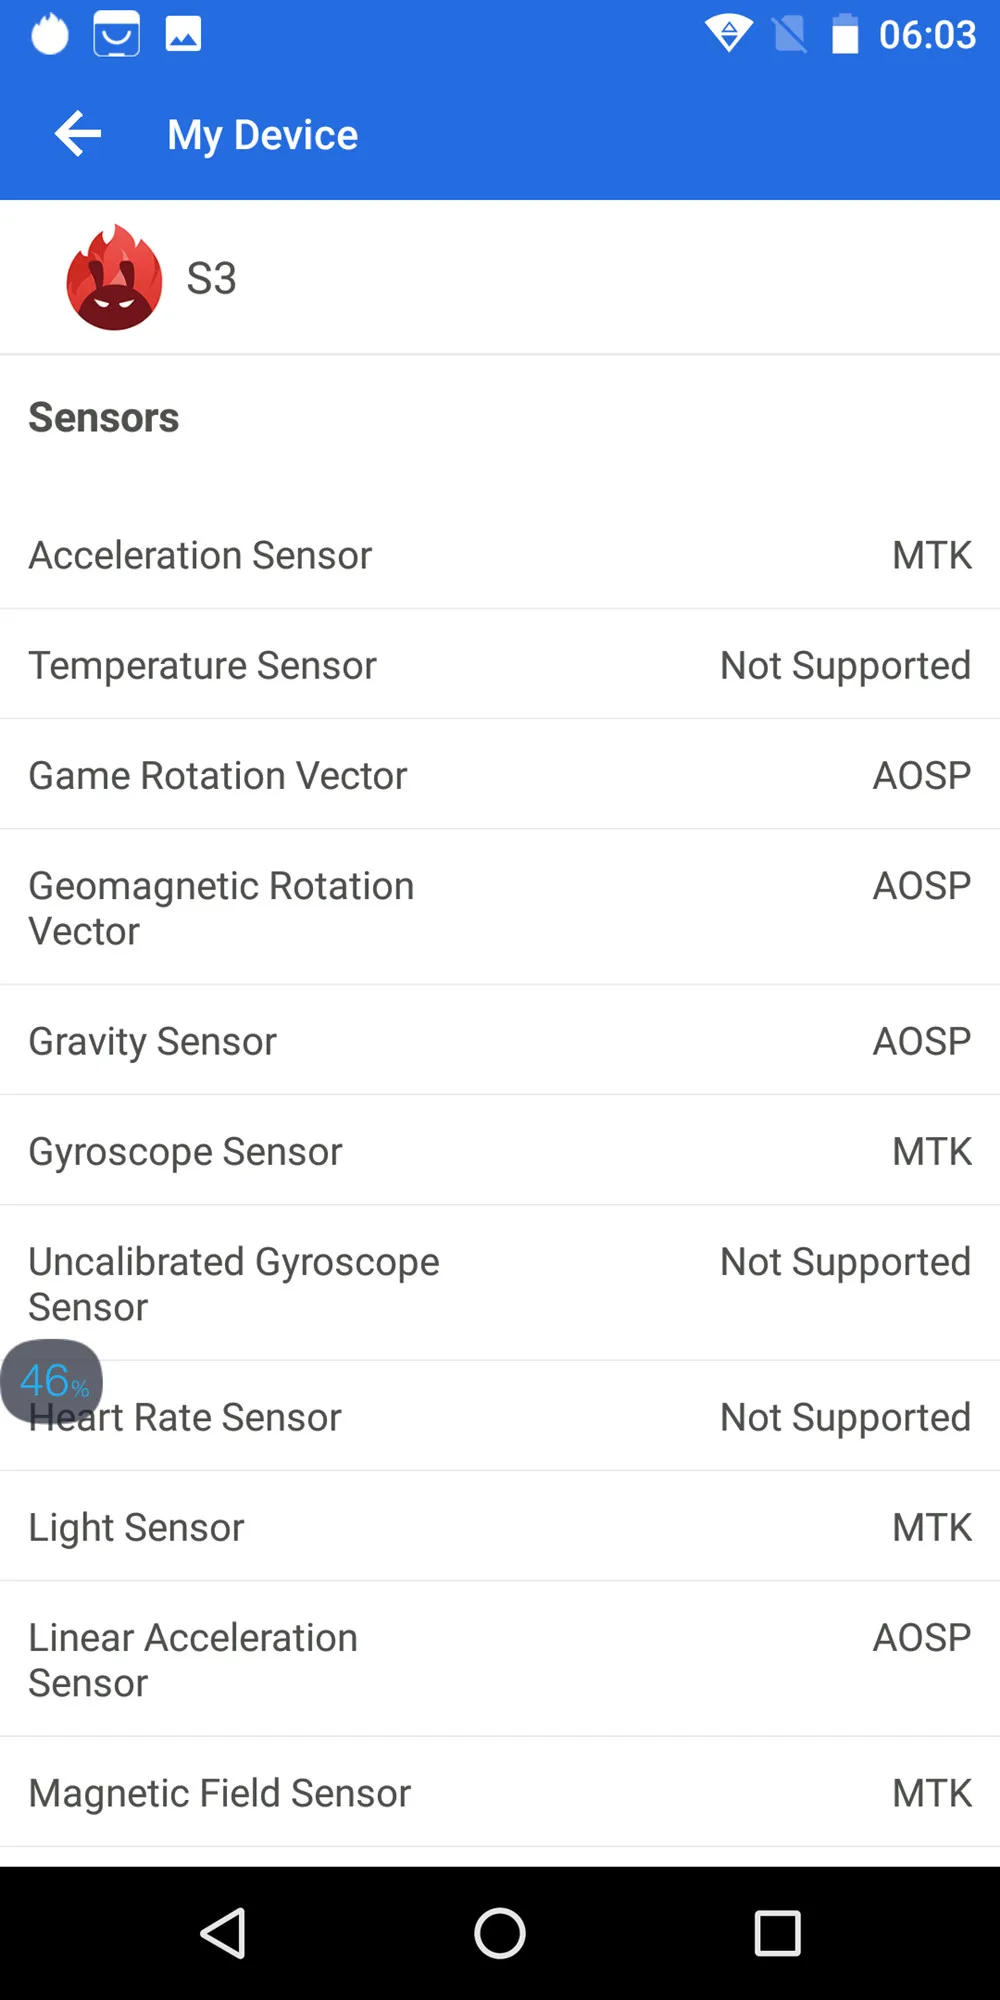1000x2000 pixels.
Task: Tap the S3 device name
Action: 211,278
